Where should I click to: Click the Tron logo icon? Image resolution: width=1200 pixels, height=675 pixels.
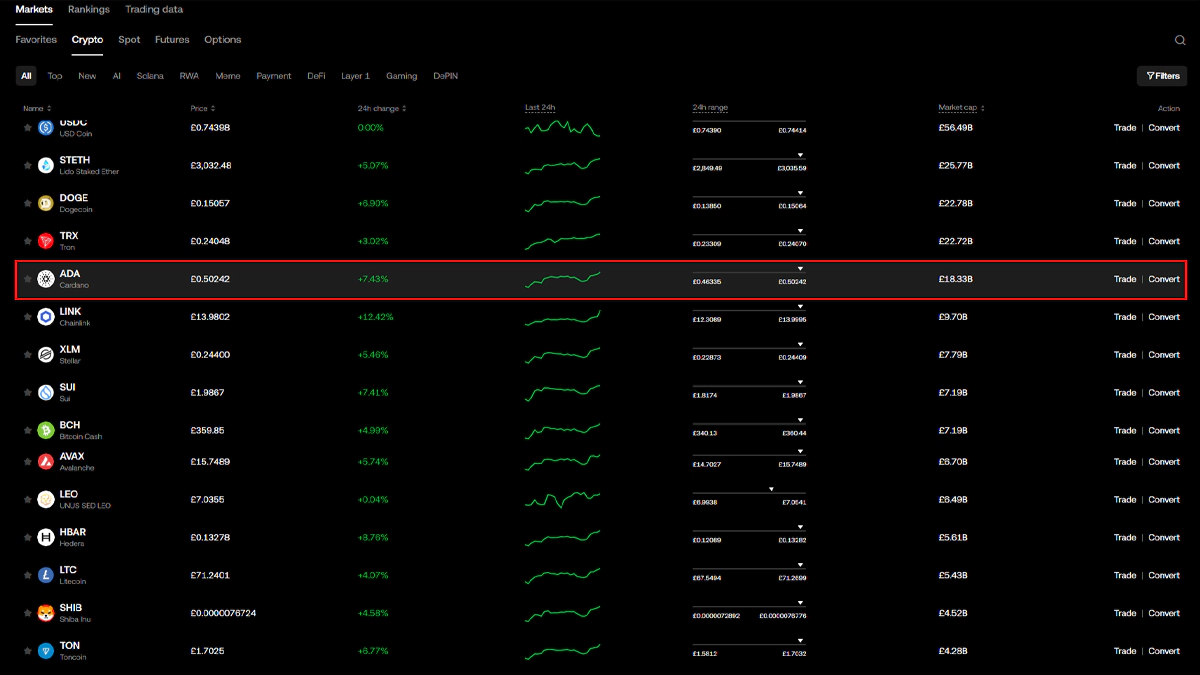(x=45, y=241)
